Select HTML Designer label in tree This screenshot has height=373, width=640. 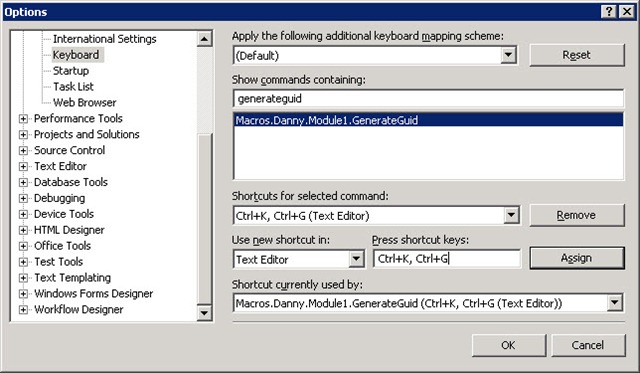[69, 230]
